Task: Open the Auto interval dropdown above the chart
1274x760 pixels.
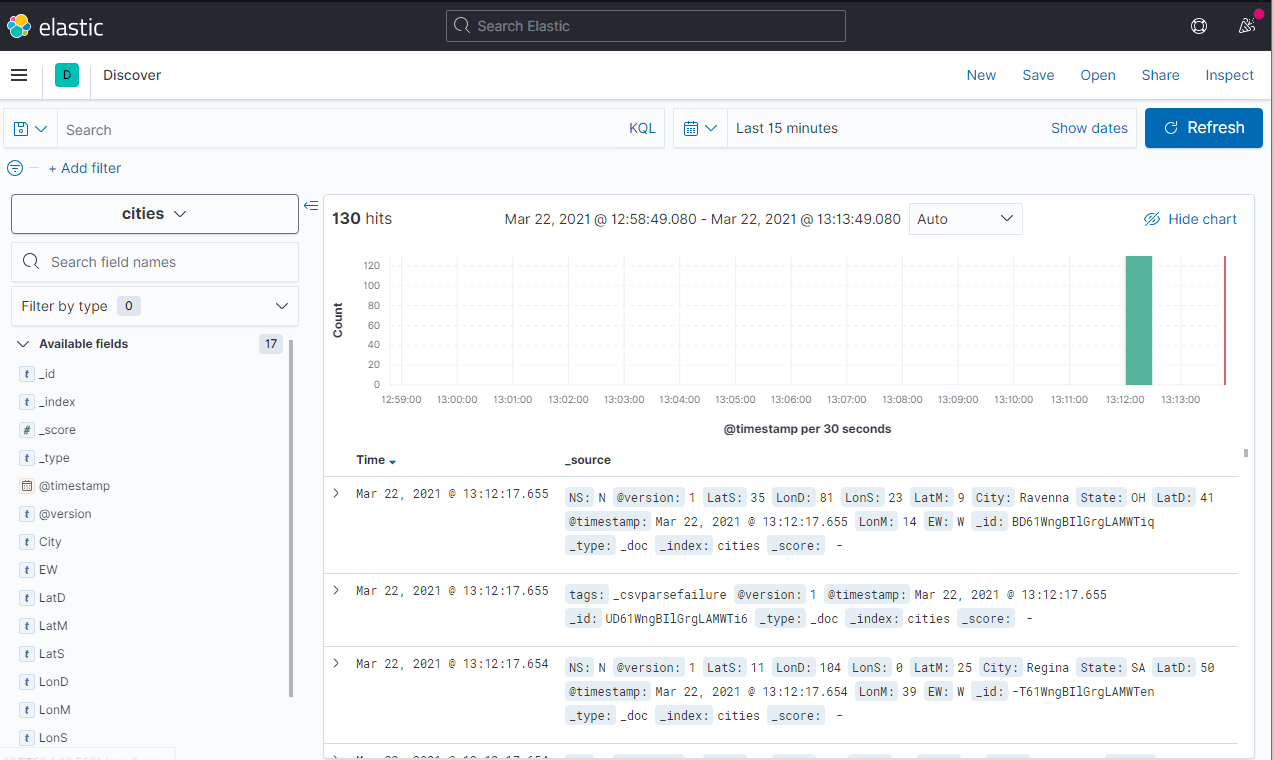Action: [963, 218]
